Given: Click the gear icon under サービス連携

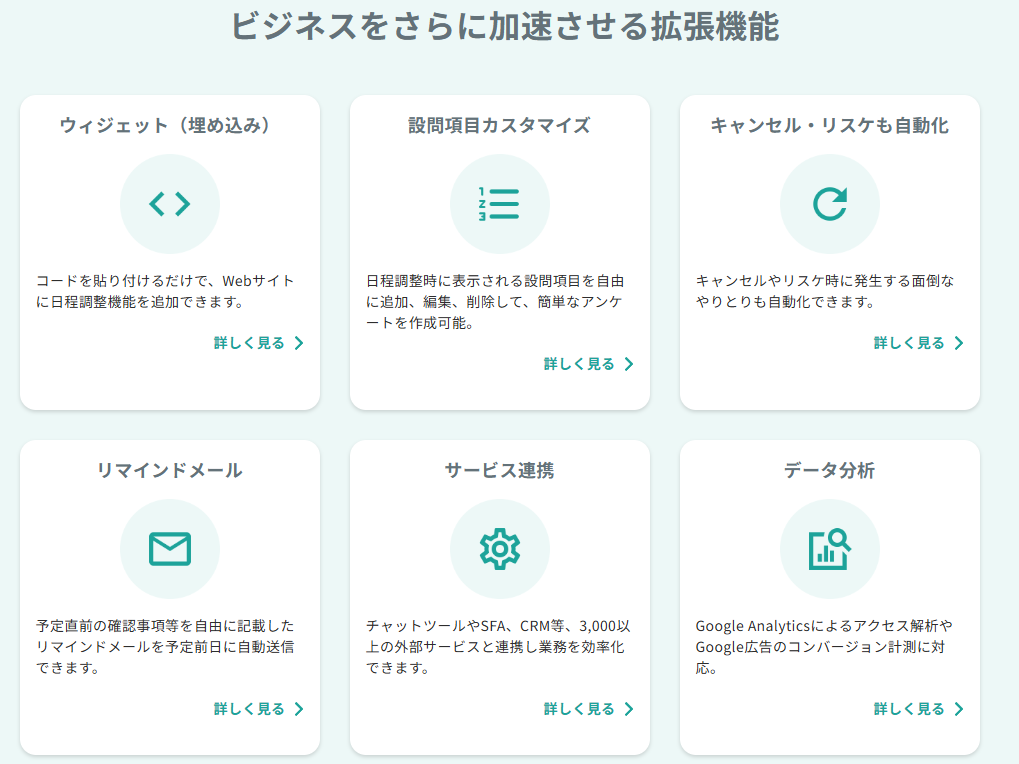Looking at the screenshot, I should pos(499,549).
